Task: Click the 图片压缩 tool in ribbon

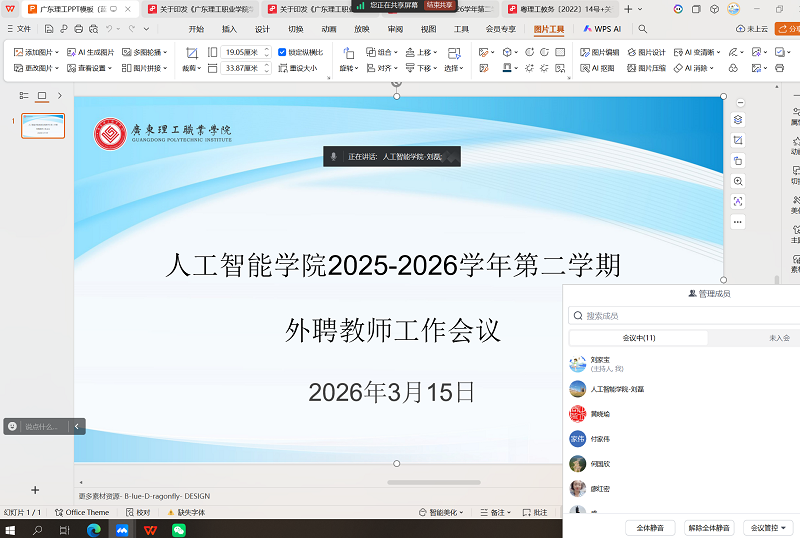Action: [x=646, y=69]
